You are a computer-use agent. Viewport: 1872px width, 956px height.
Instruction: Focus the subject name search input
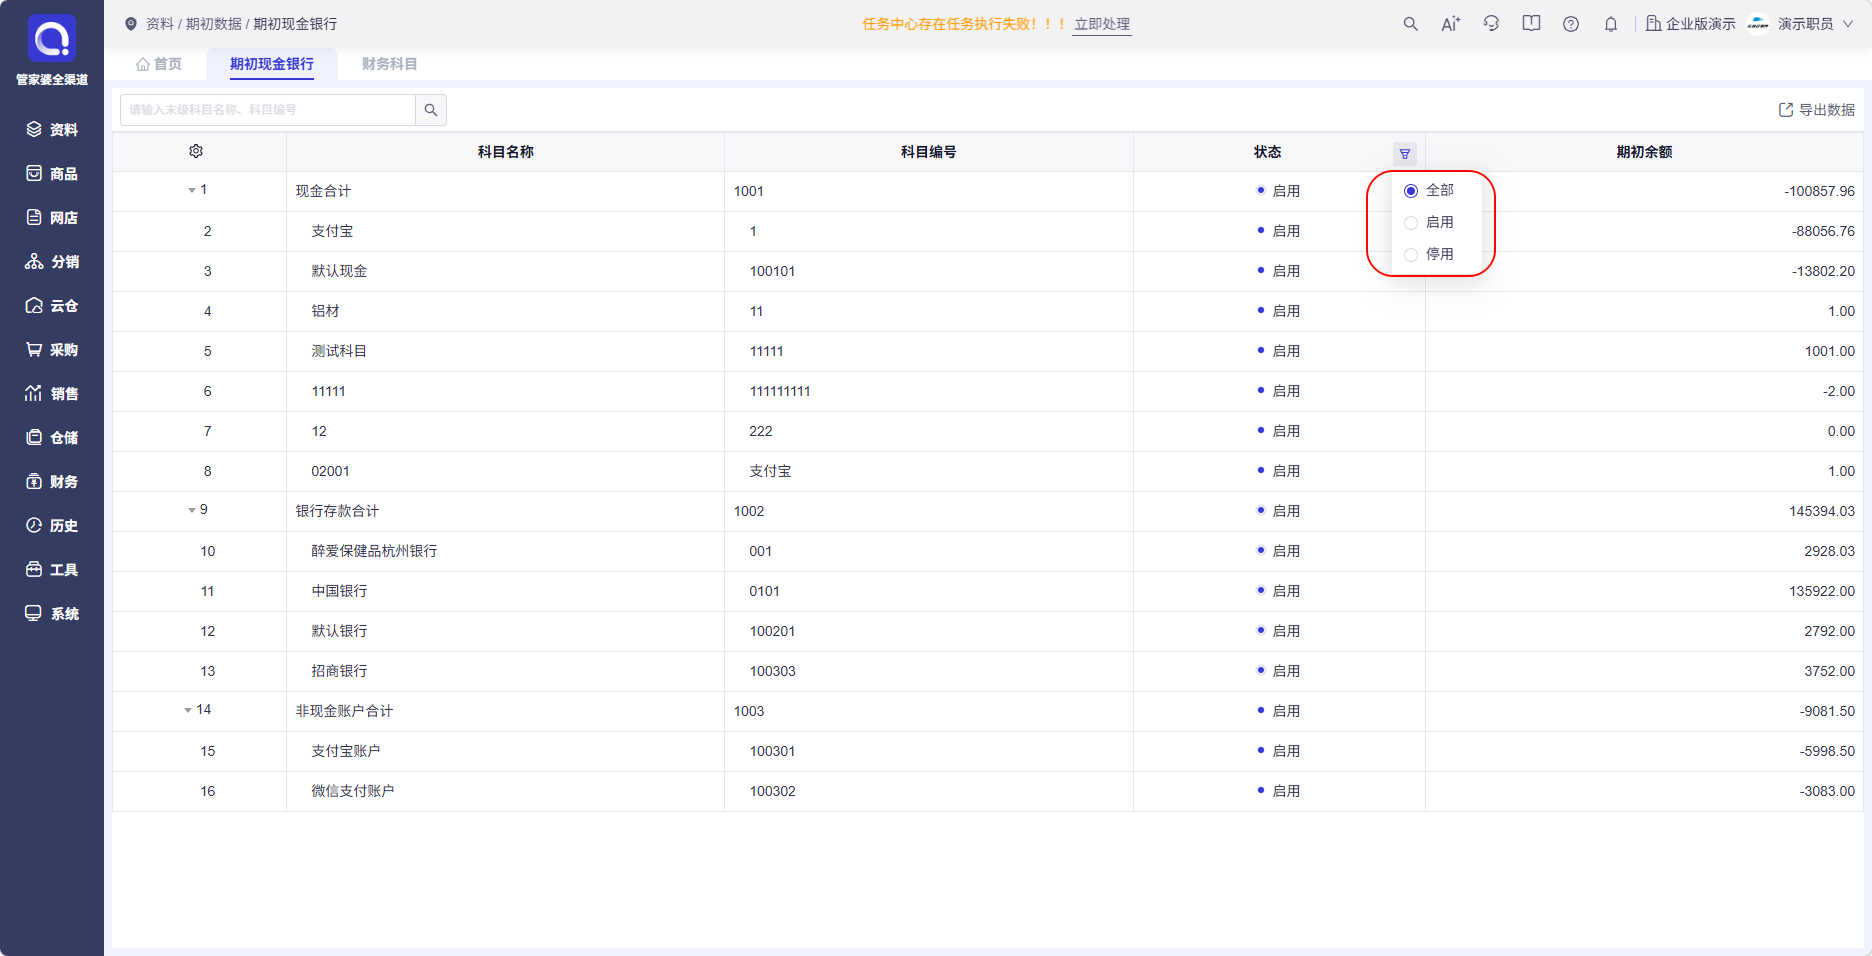pyautogui.click(x=268, y=110)
